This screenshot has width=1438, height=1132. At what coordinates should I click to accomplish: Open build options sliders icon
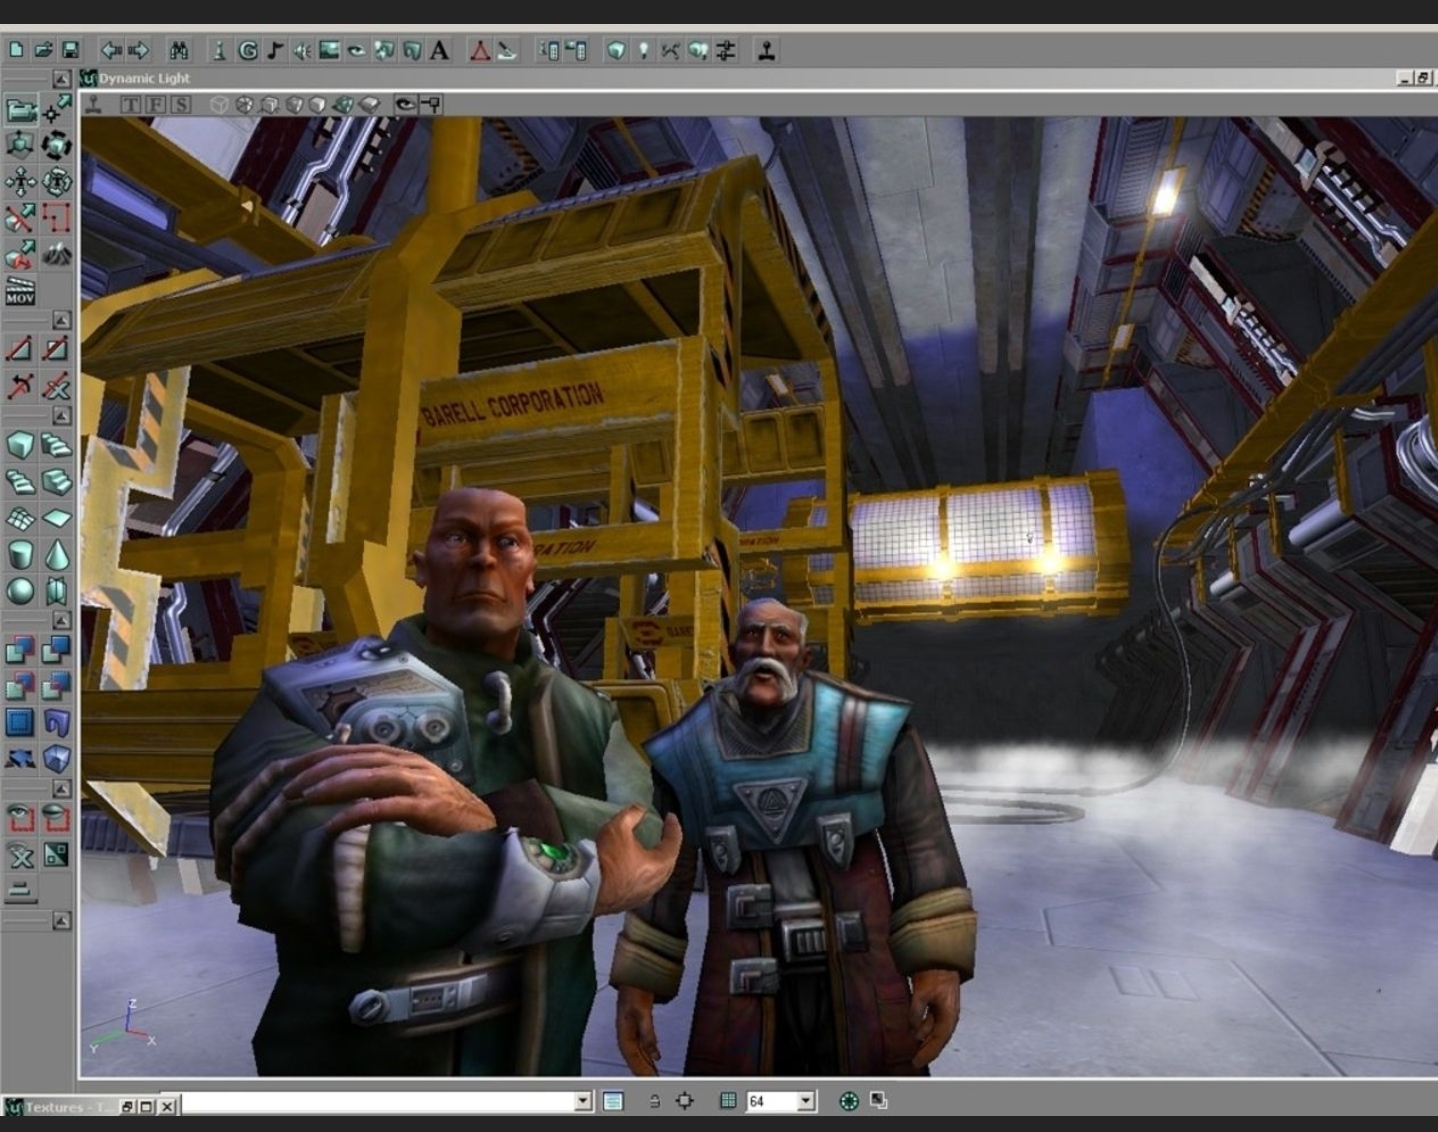pos(726,50)
